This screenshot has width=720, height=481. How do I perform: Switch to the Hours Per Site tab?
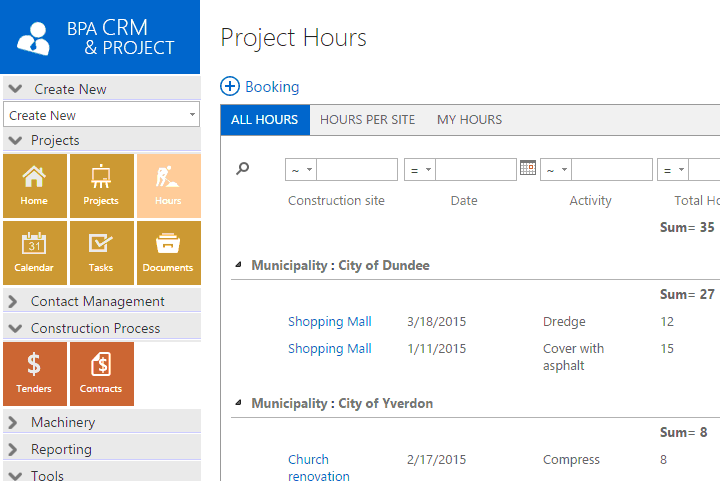coord(367,120)
